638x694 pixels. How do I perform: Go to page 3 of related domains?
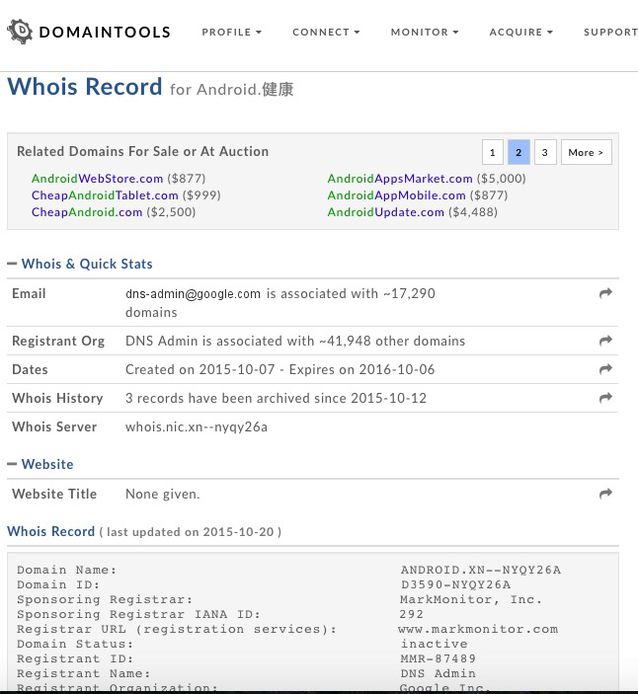pyautogui.click(x=545, y=152)
